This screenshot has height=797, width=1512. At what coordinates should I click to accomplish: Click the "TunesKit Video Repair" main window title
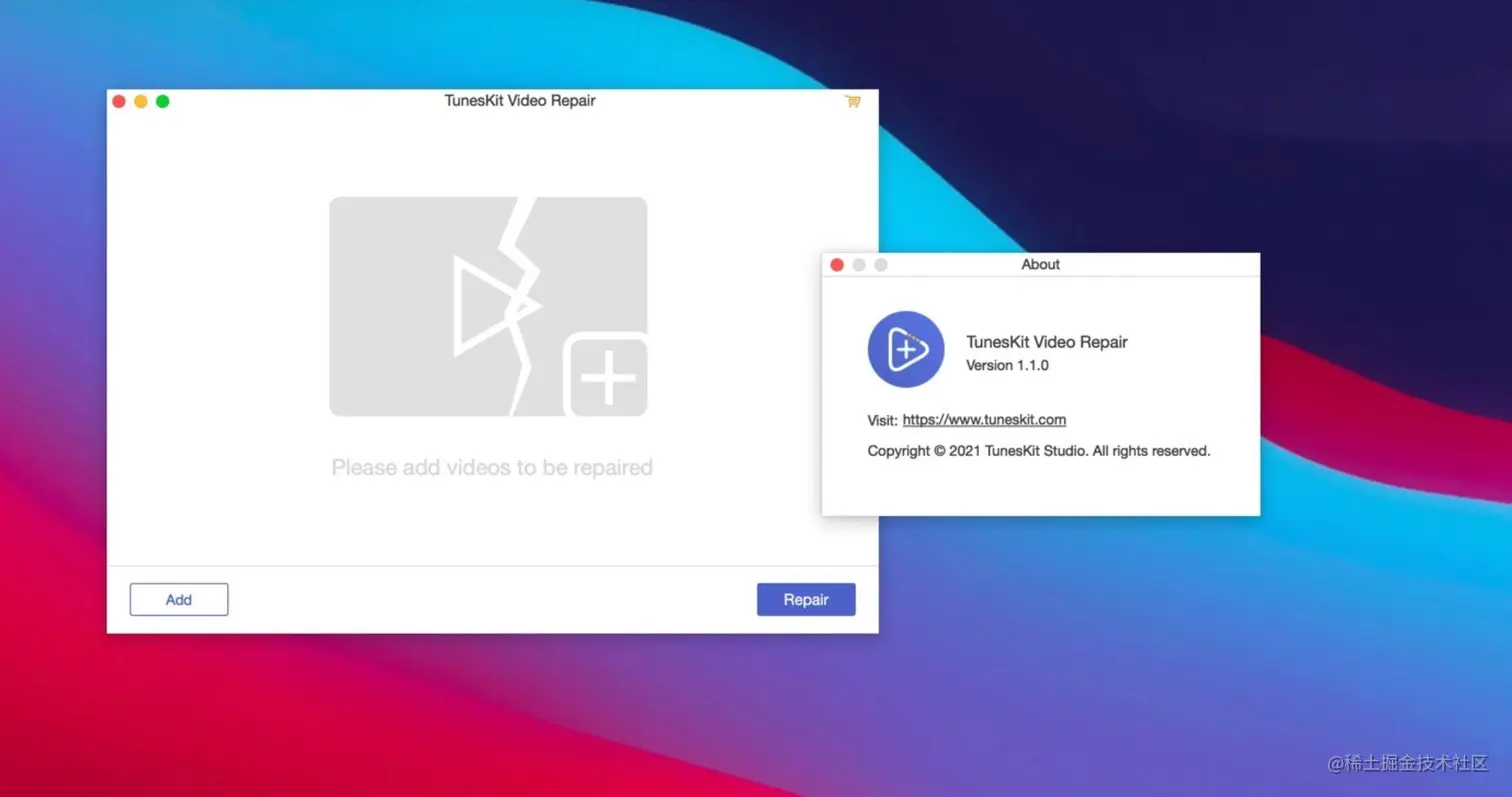click(x=520, y=101)
